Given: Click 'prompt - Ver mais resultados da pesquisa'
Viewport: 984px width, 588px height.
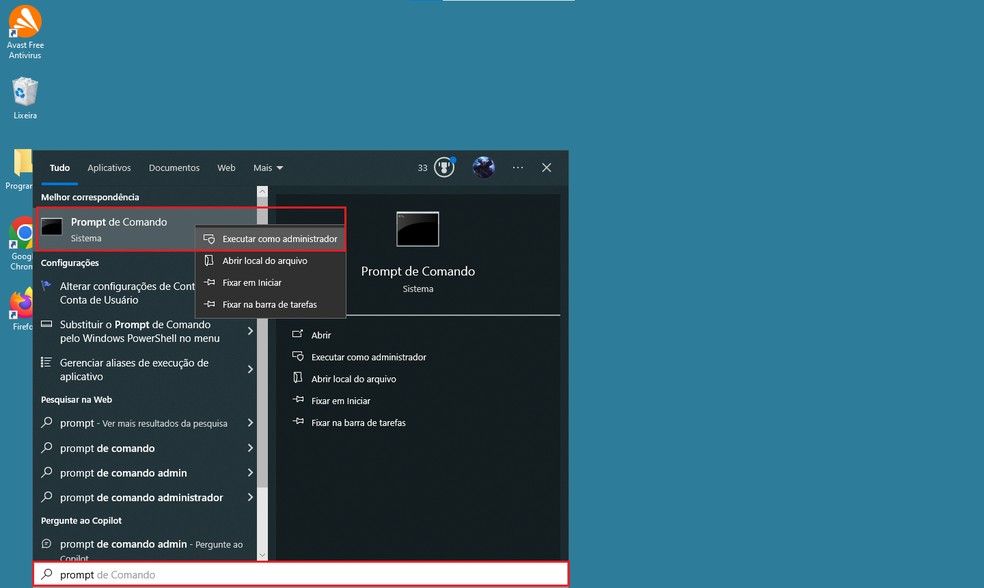Looking at the screenshot, I should pos(140,423).
